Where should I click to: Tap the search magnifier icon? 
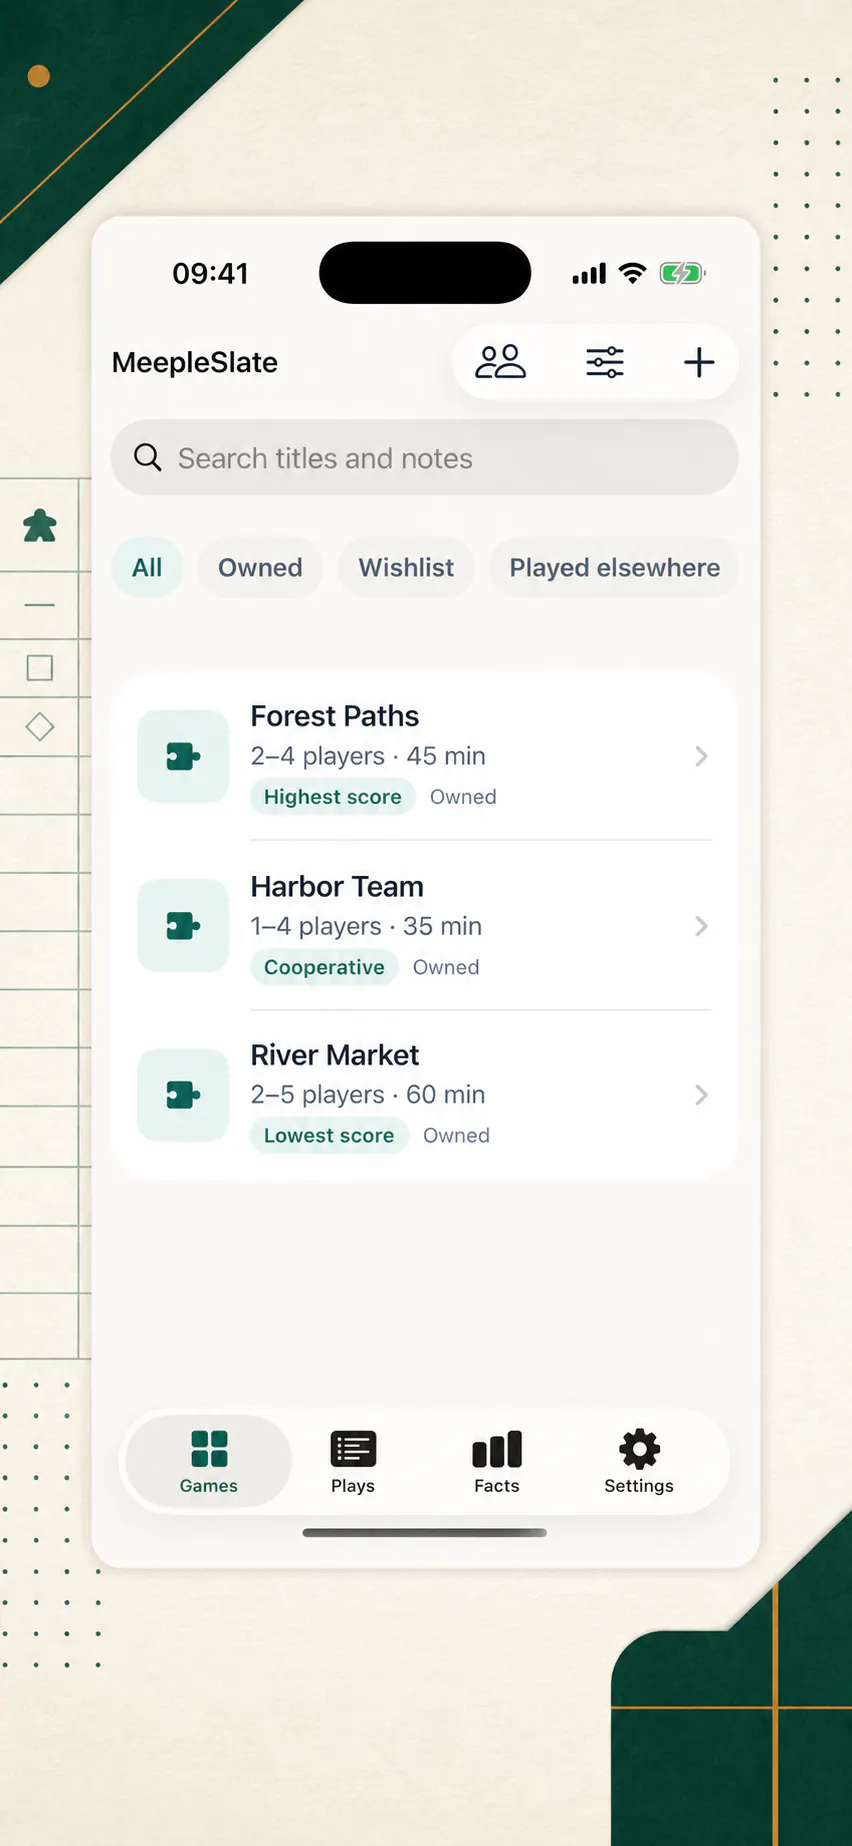(x=148, y=458)
